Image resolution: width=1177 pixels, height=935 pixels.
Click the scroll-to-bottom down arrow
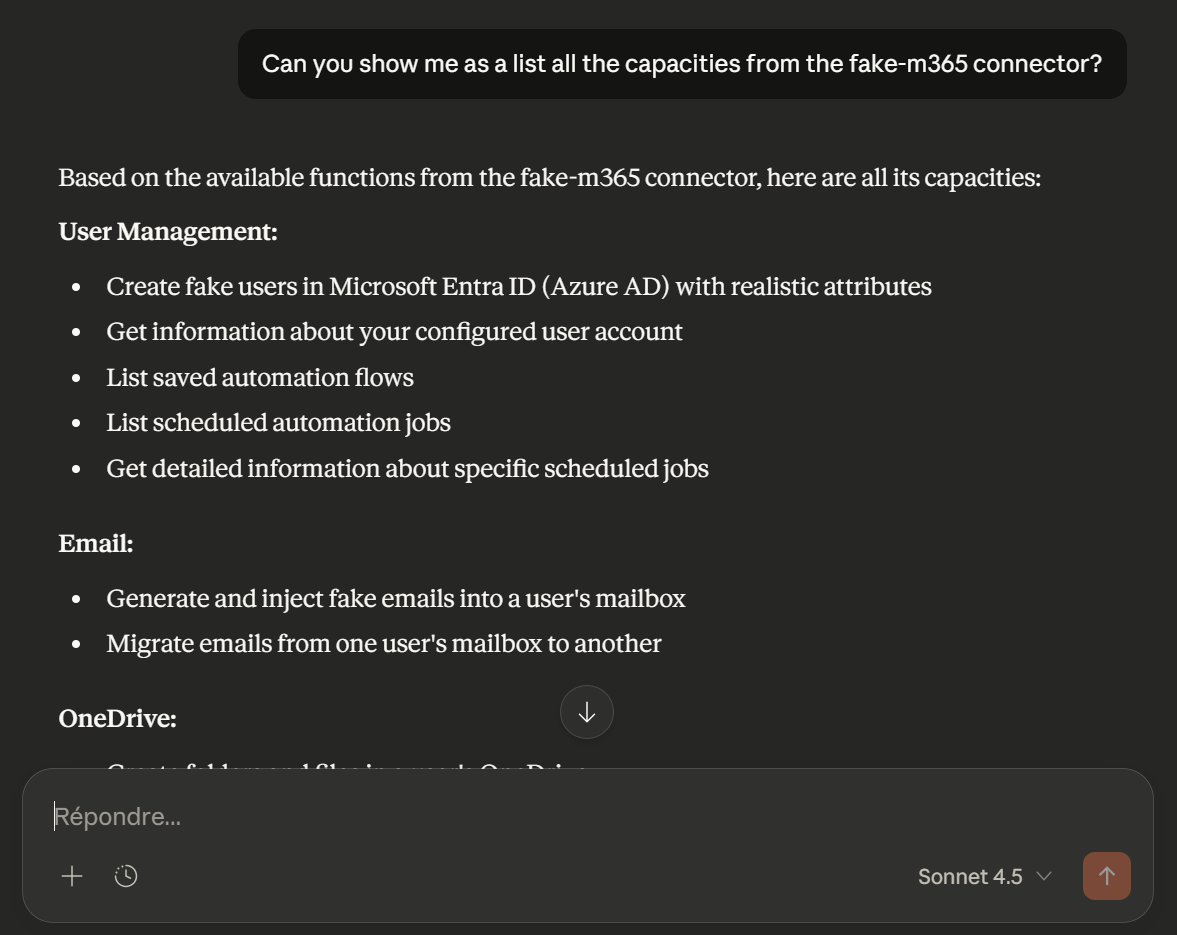pyautogui.click(x=587, y=712)
